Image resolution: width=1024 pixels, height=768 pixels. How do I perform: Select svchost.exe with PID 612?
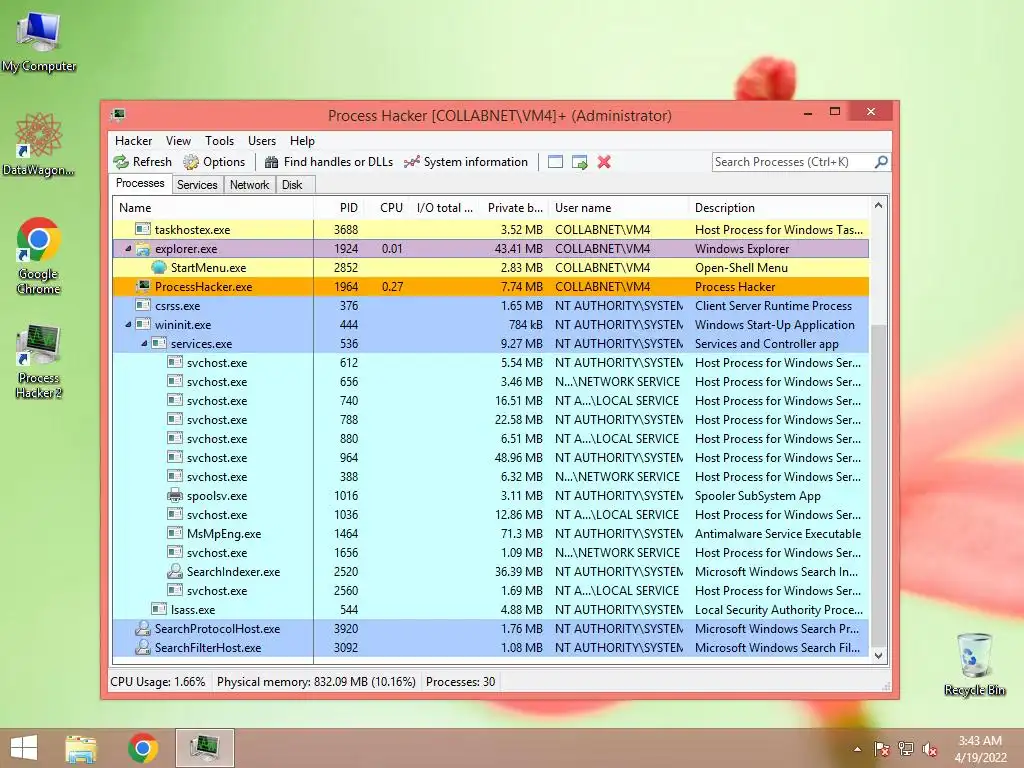coord(490,362)
